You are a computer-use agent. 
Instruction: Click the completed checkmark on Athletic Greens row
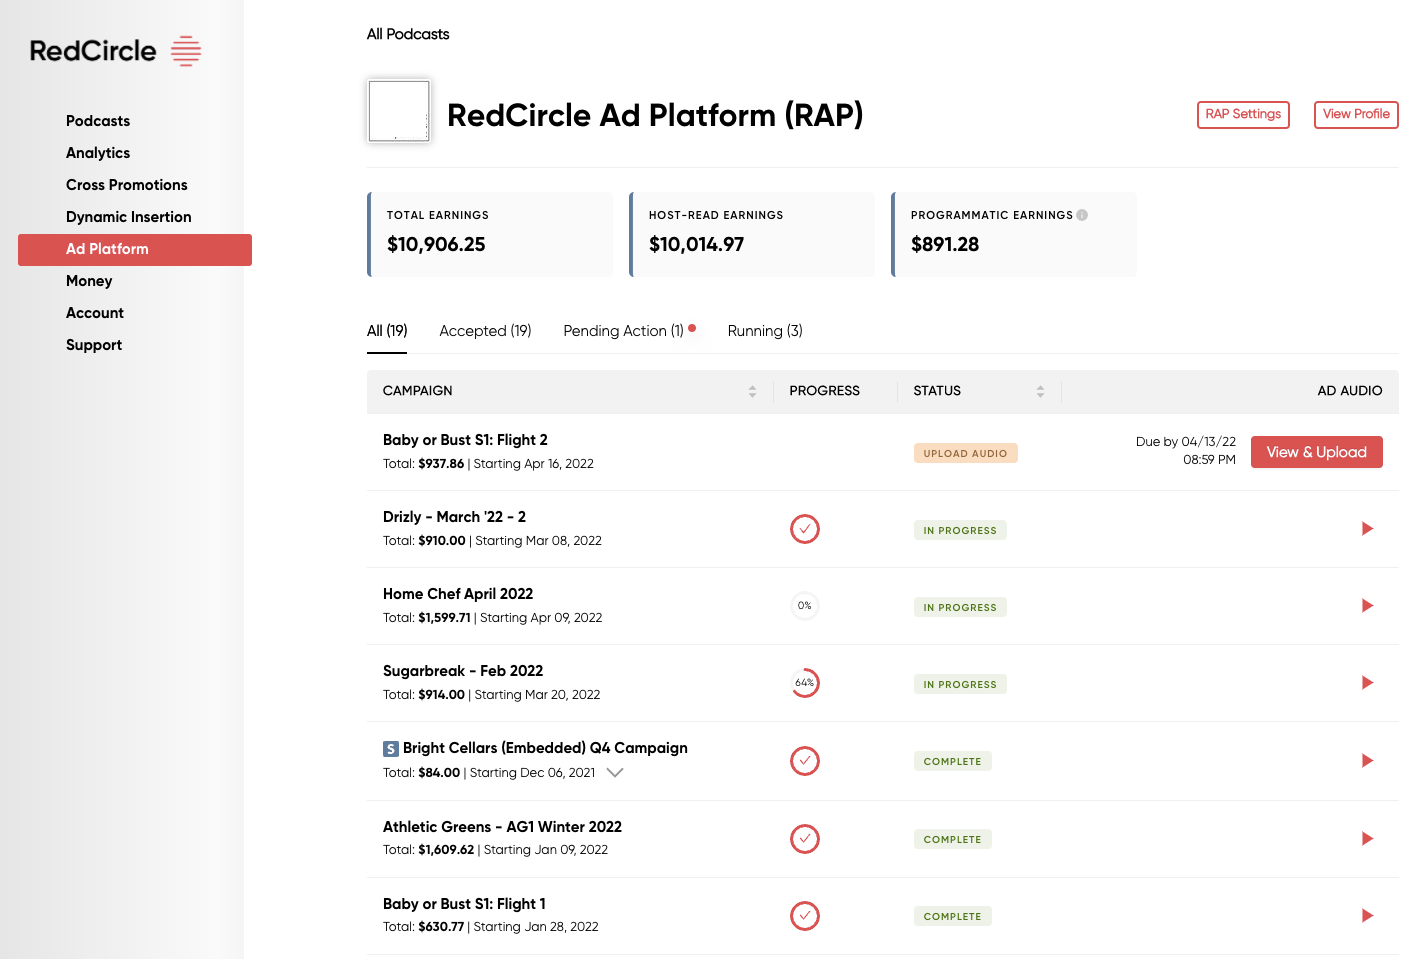805,839
